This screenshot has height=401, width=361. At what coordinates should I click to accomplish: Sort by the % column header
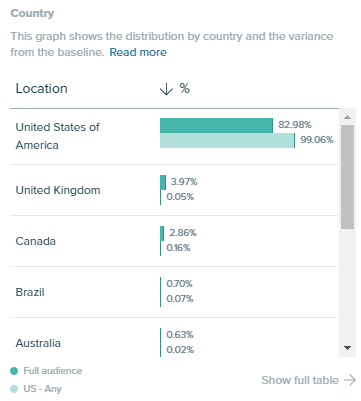coord(185,89)
